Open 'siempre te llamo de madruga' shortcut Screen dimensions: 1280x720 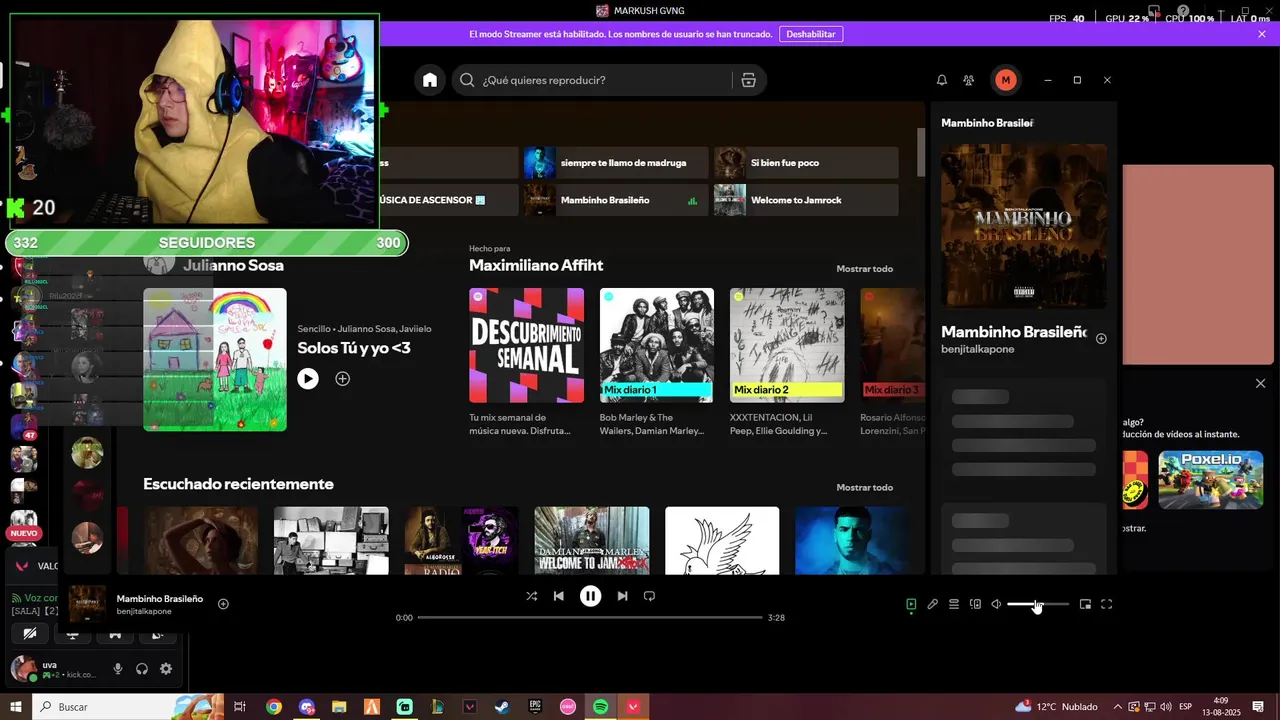(616, 163)
